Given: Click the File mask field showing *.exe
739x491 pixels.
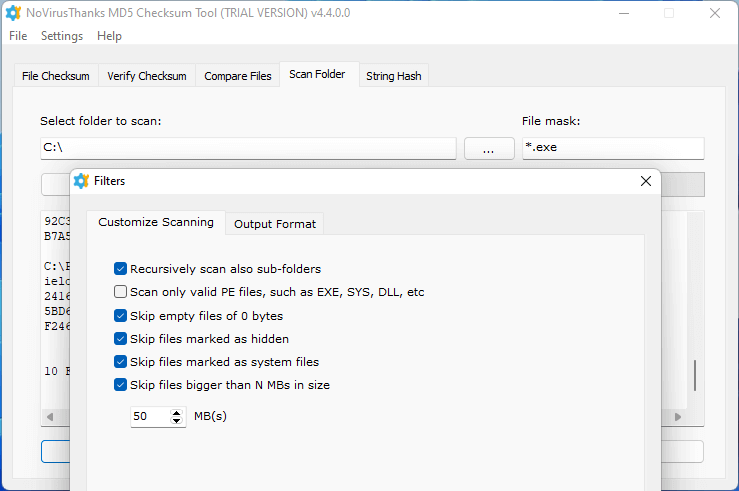Looking at the screenshot, I should [613, 148].
